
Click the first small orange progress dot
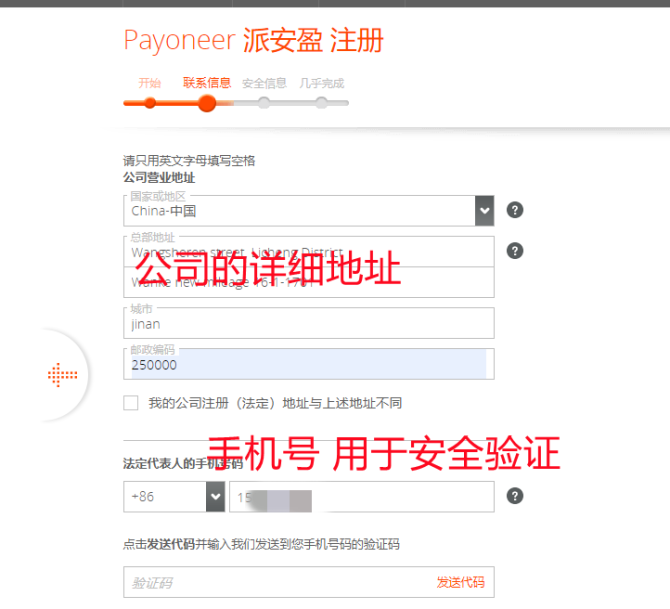[x=150, y=103]
